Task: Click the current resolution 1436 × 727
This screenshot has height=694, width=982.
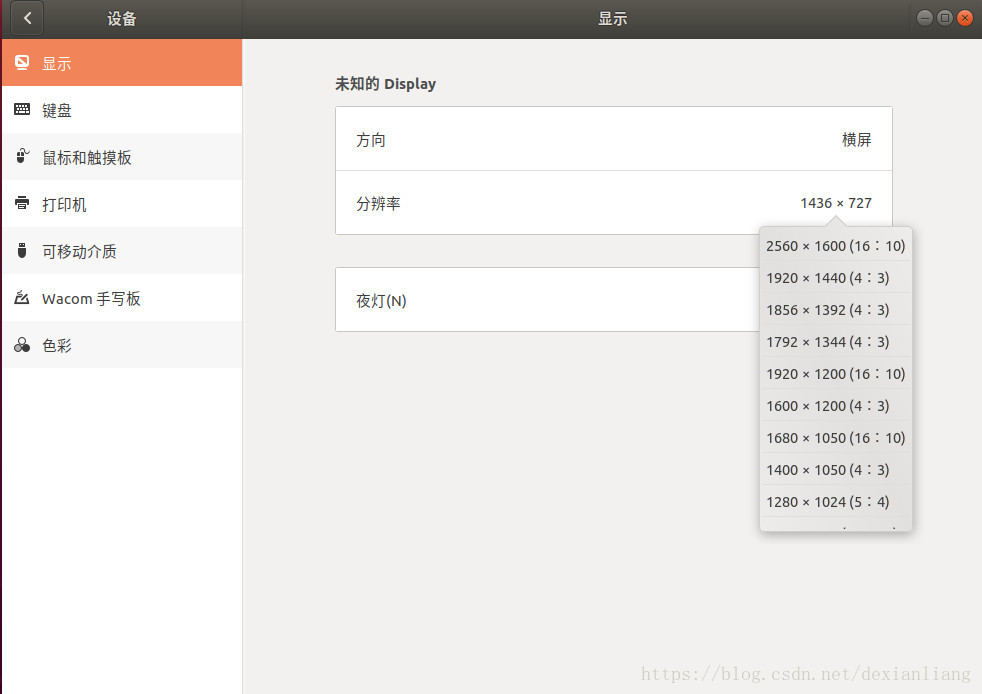Action: [x=835, y=203]
